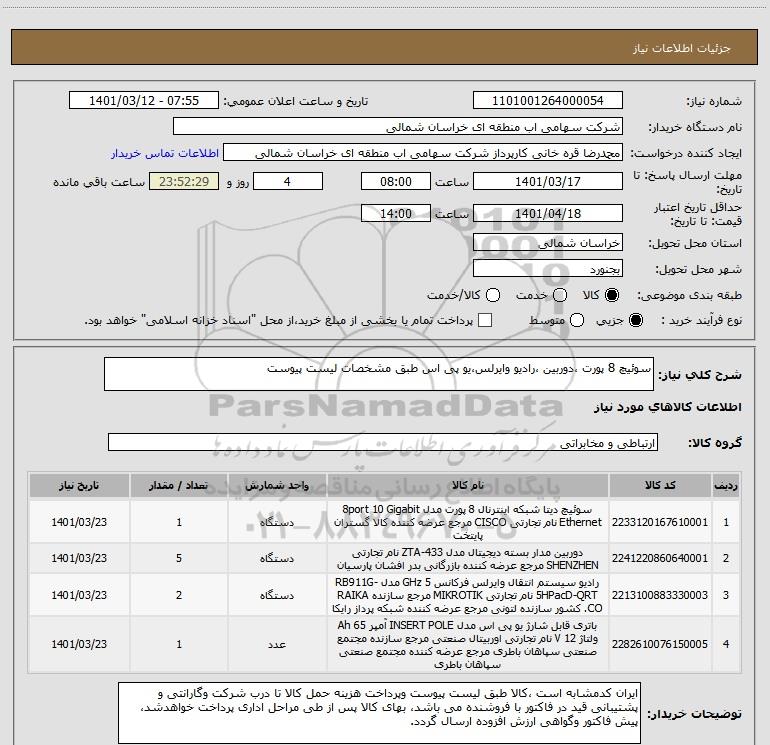The height and width of the screenshot is (745, 770).
Task: Click the ردیف column header
Action: [x=726, y=485]
